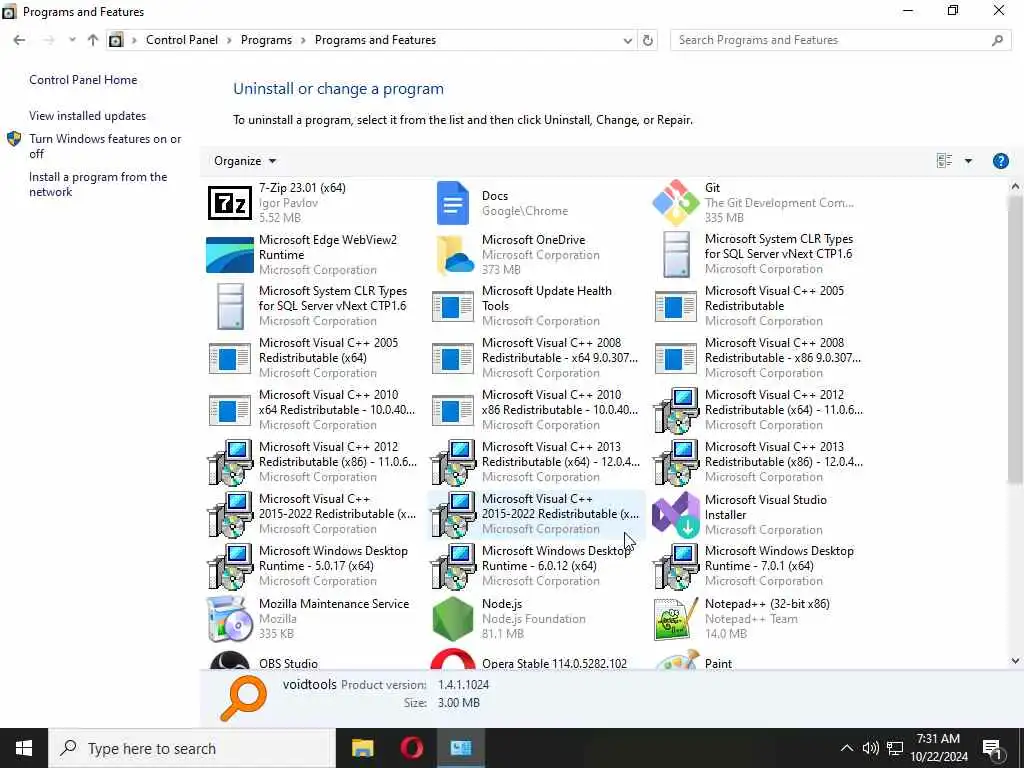Select Microsoft Visual C++ 2012 Redistributable (x64) entry
Screen dimensions: 1024x768
[760, 410]
